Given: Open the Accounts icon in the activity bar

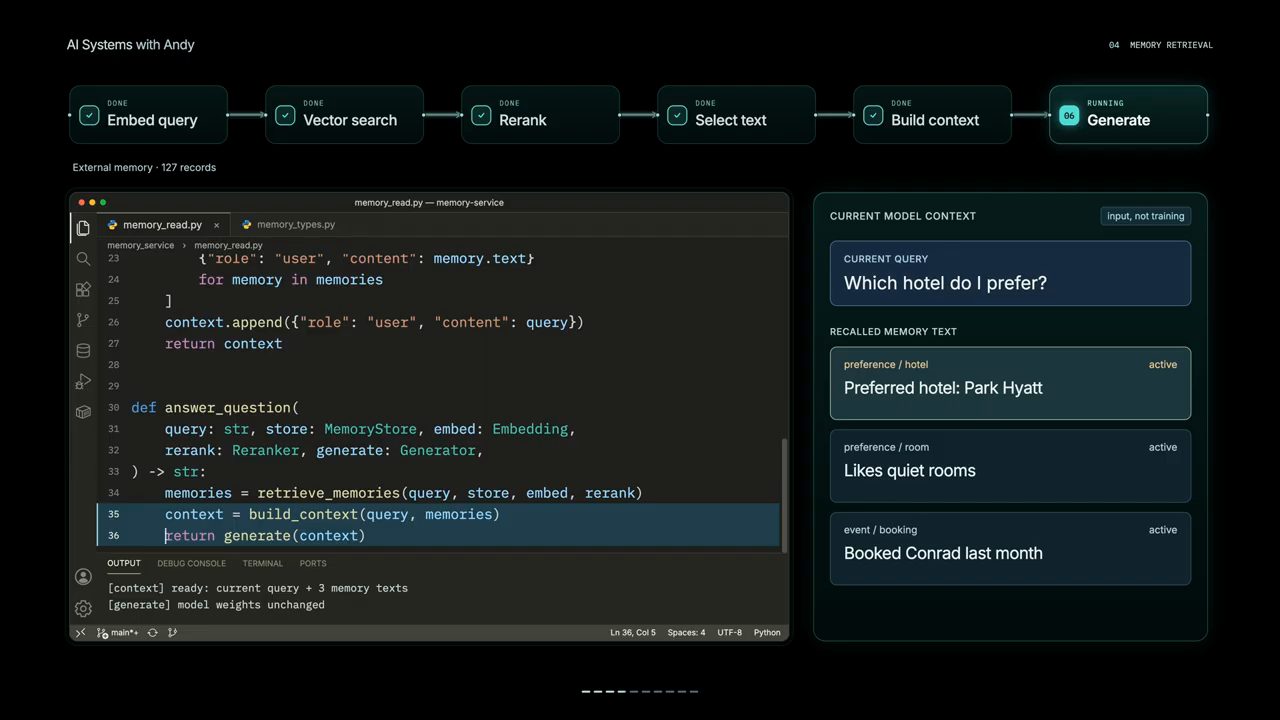Looking at the screenshot, I should 83,577.
